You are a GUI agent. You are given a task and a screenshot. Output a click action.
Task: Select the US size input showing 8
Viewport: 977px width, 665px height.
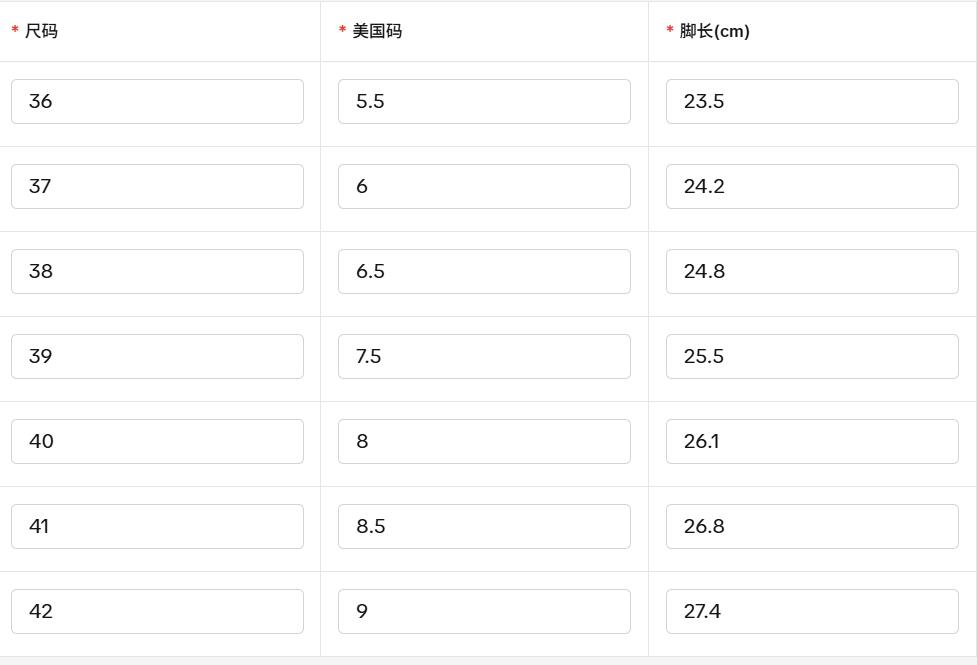[484, 441]
